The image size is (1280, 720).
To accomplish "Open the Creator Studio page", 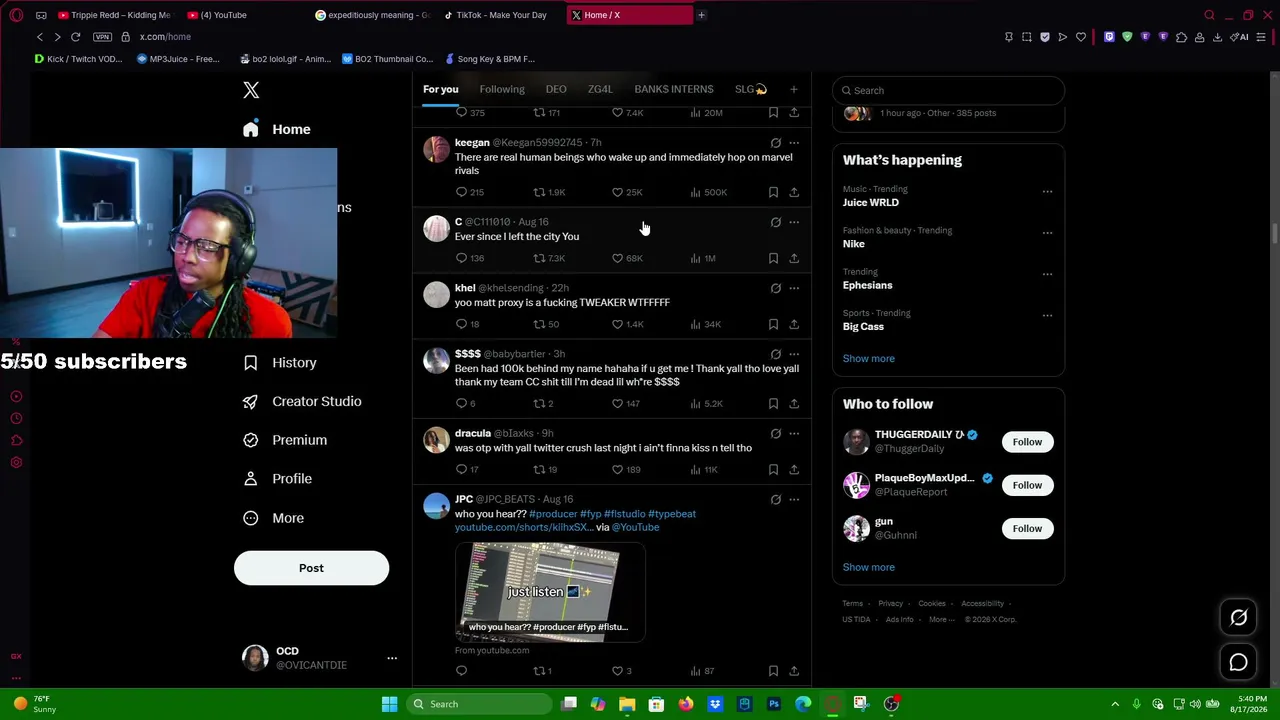I will 303,401.
